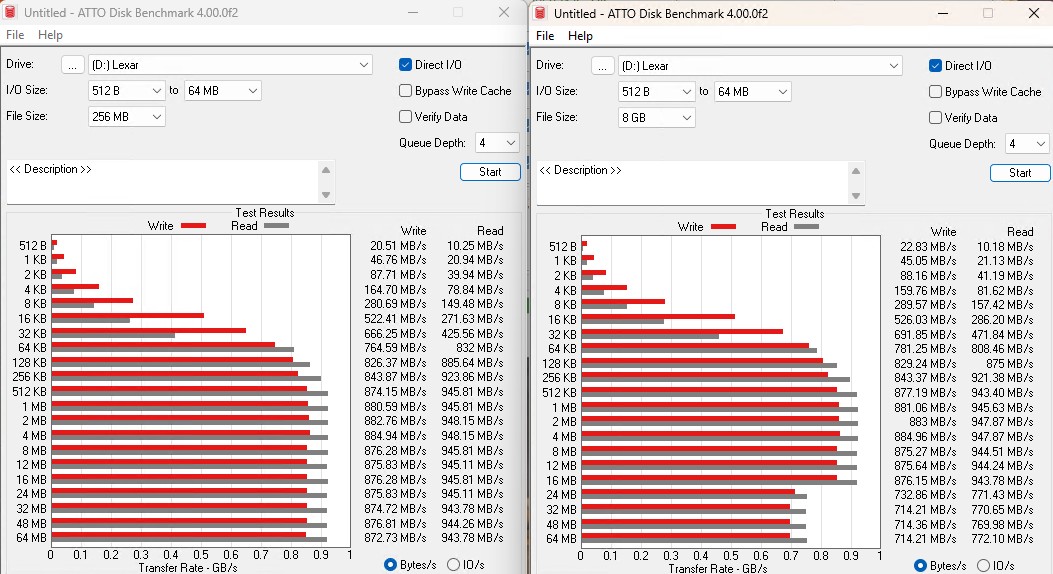Click write value 666.25 MB/s in left window
The image size is (1053, 574).
point(396,334)
